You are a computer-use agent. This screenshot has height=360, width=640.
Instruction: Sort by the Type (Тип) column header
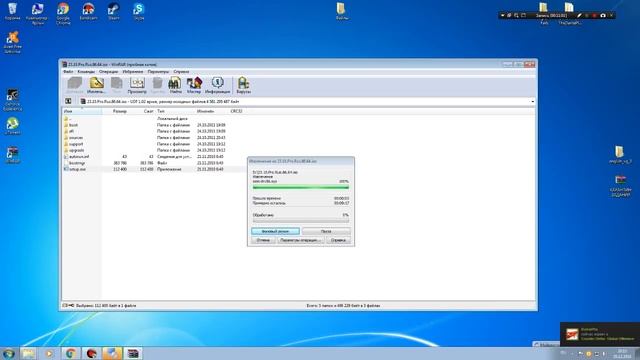176,111
